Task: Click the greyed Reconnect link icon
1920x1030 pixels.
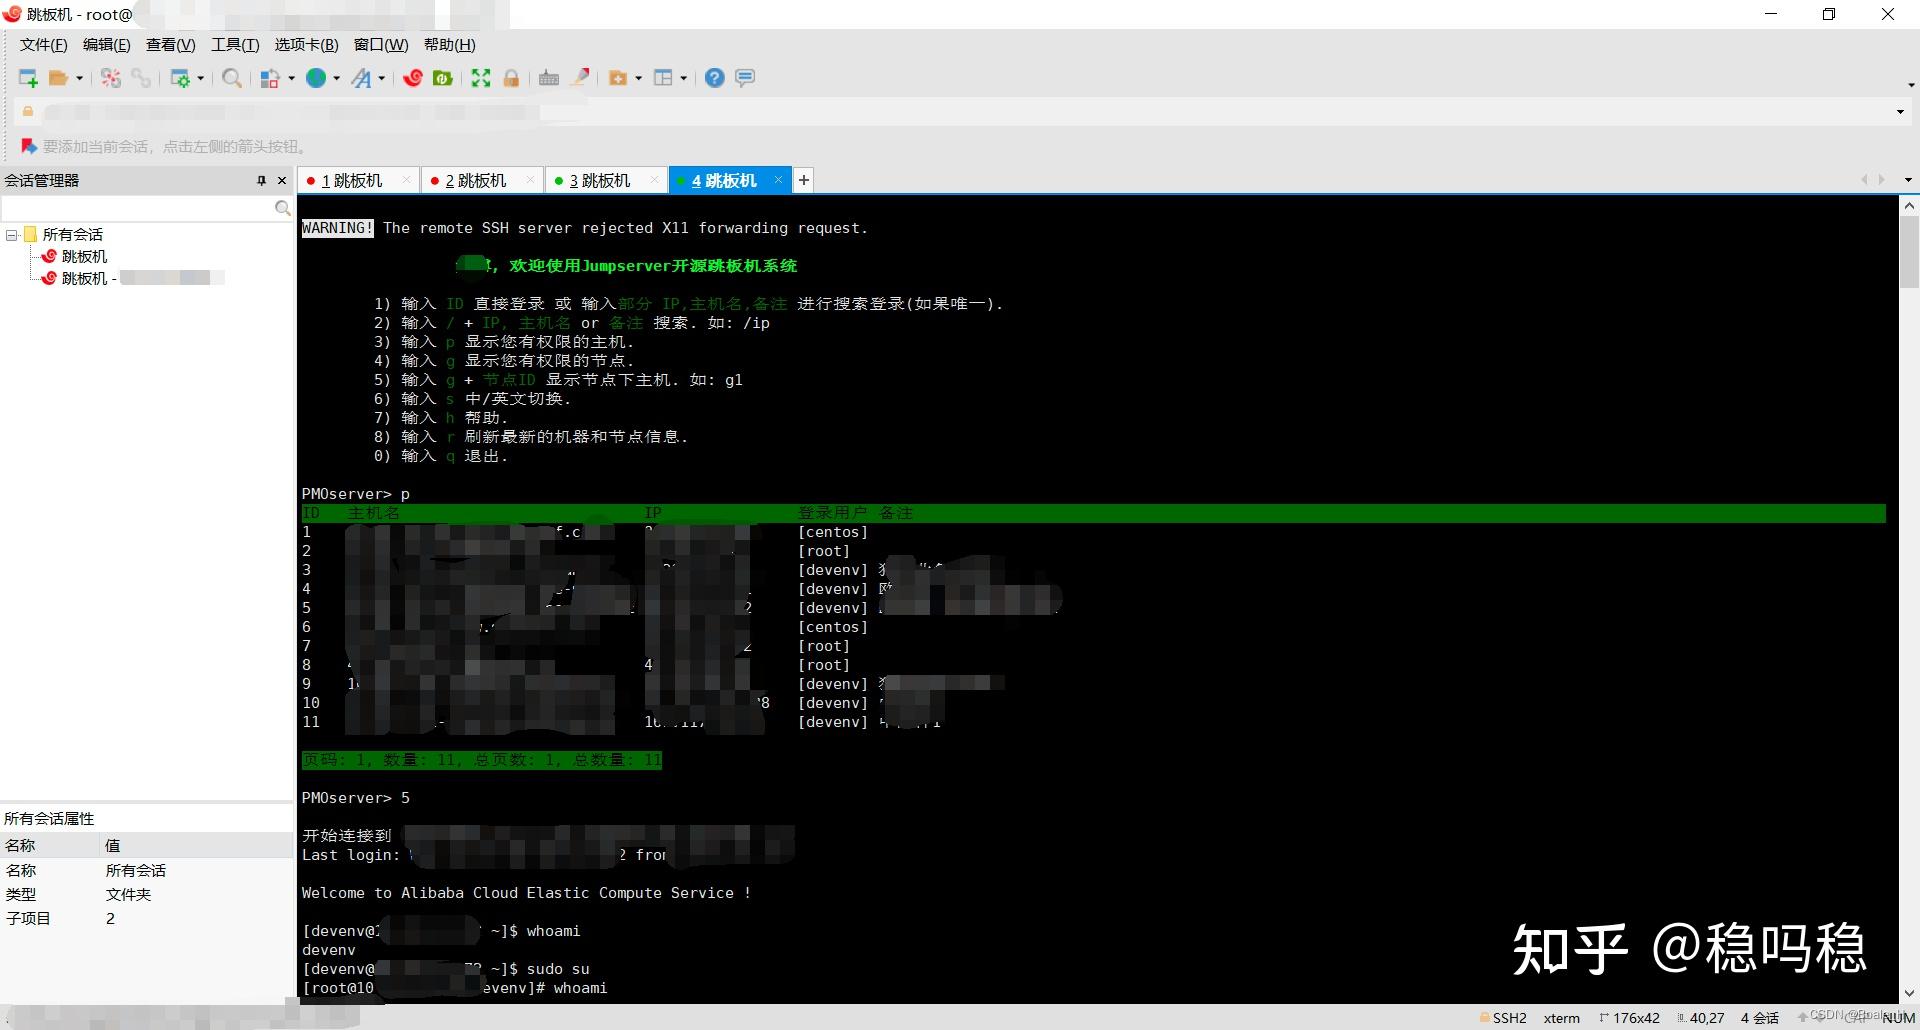Action: [x=141, y=78]
